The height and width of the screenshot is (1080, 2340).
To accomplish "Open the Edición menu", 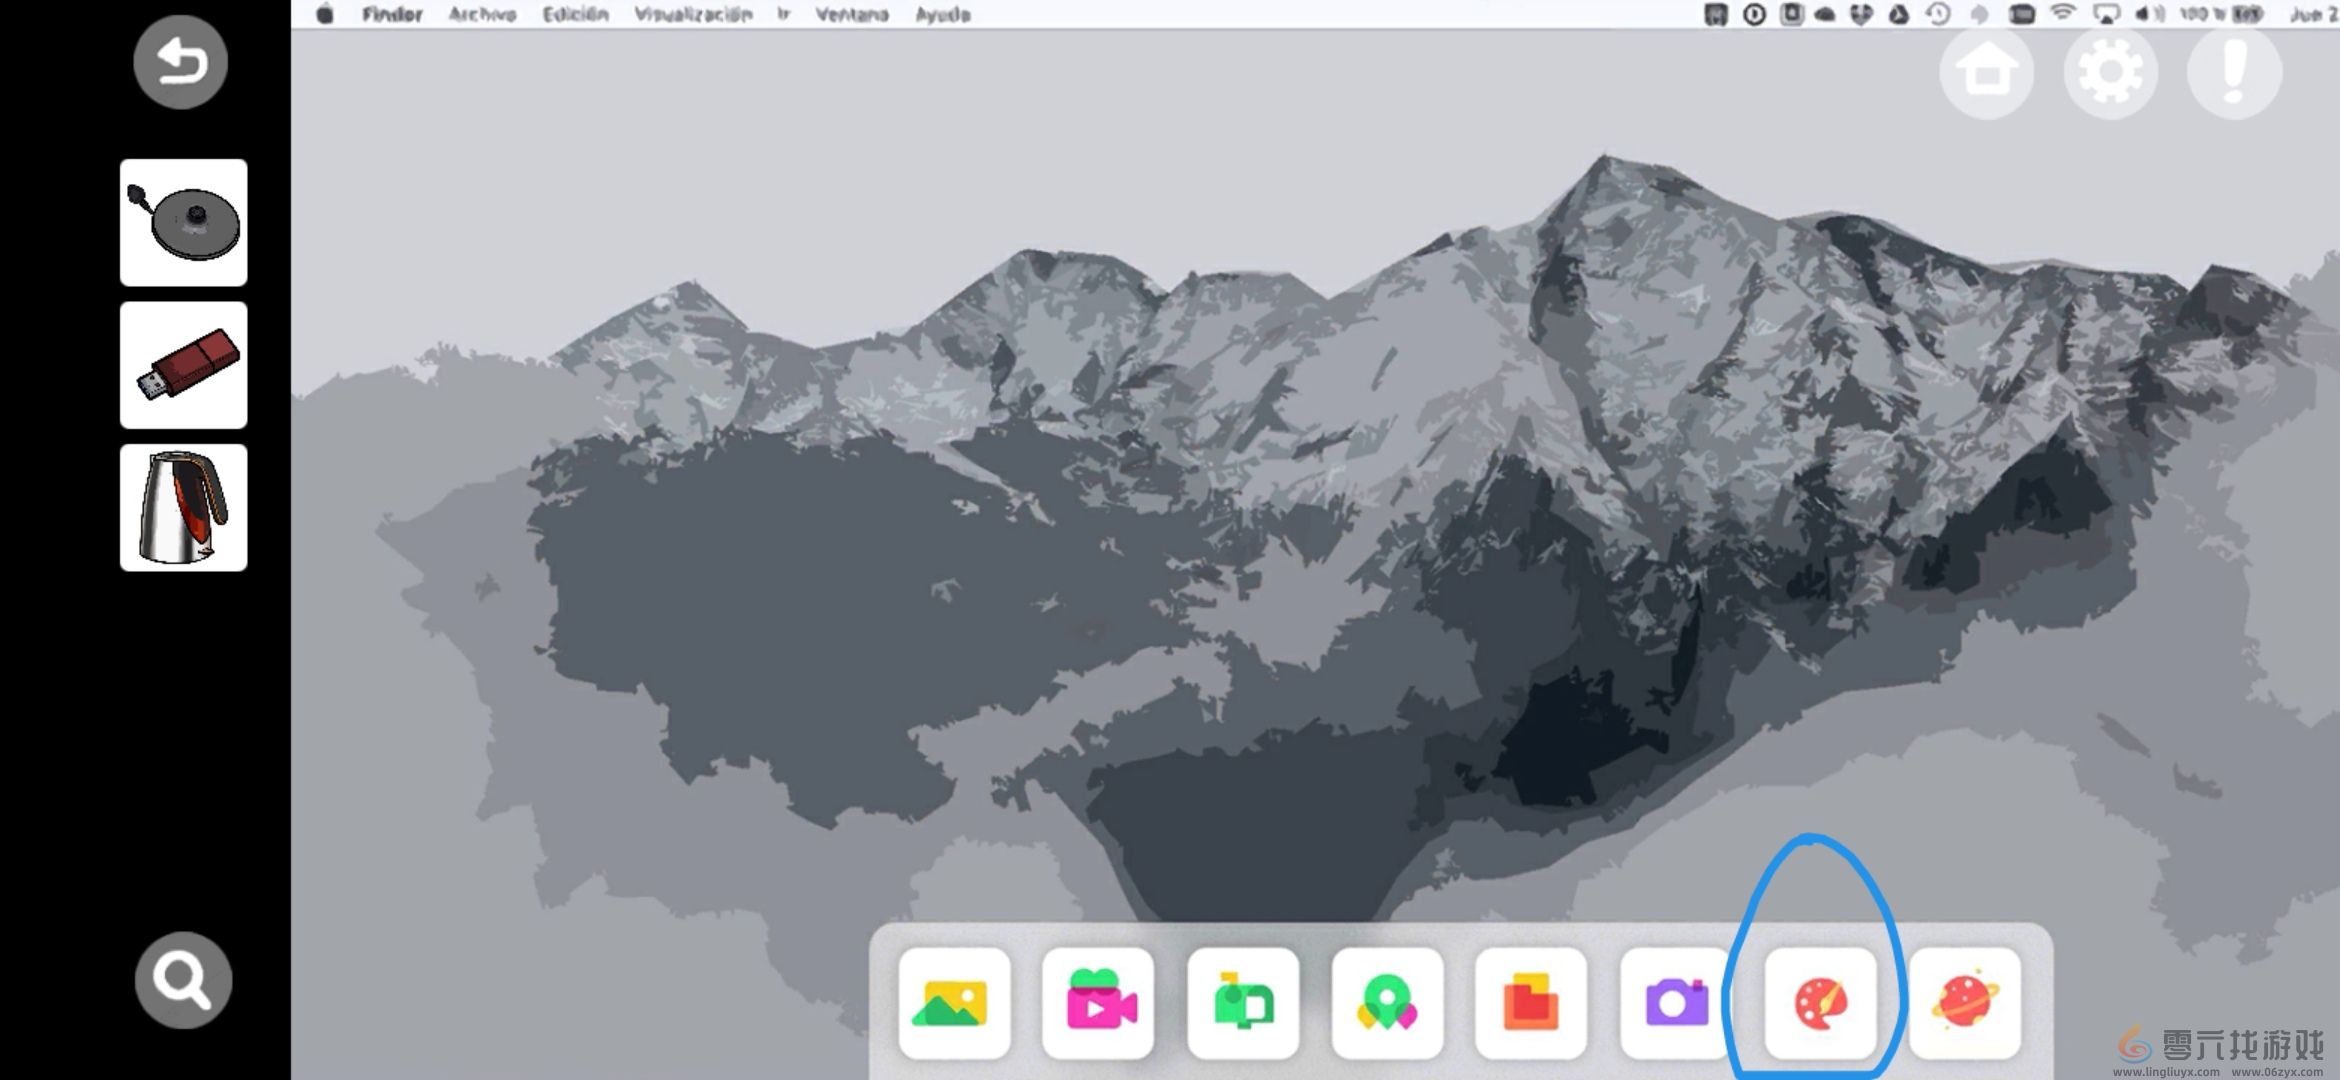I will point(575,14).
